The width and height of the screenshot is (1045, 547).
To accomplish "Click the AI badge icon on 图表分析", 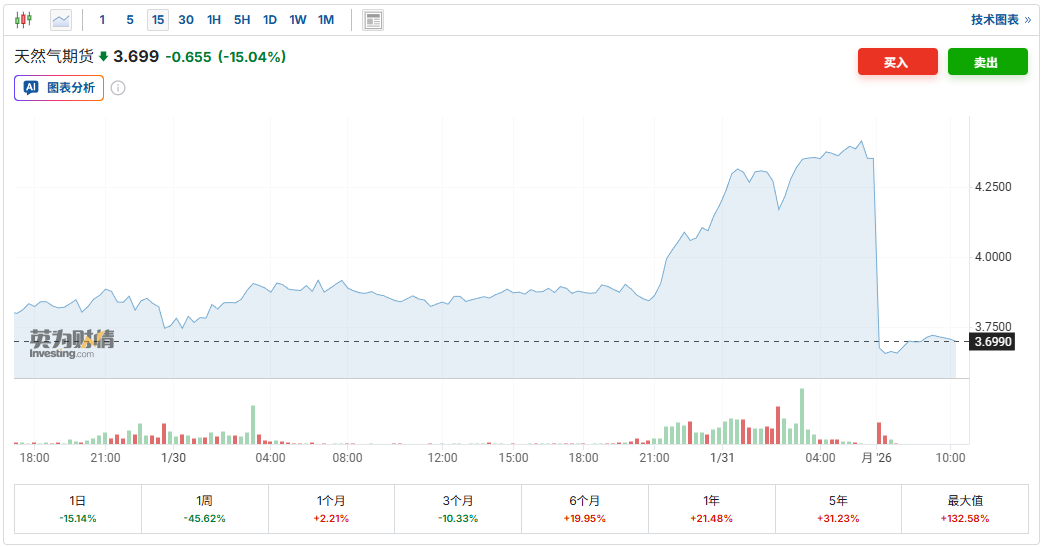I will click(31, 88).
